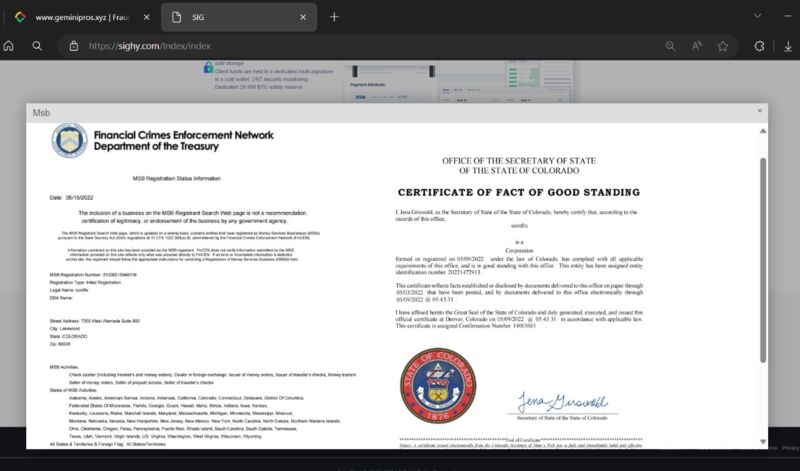This screenshot has width=800, height=471.
Task: Switch to the SIG browser tab
Action: click(x=239, y=17)
